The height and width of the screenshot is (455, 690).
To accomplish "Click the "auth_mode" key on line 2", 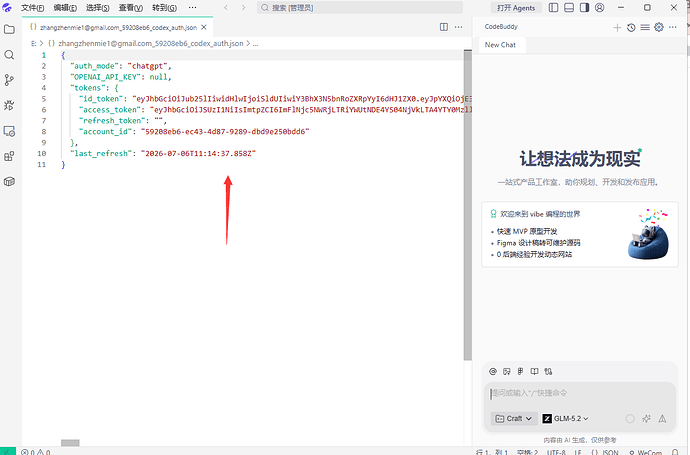I will pos(95,66).
